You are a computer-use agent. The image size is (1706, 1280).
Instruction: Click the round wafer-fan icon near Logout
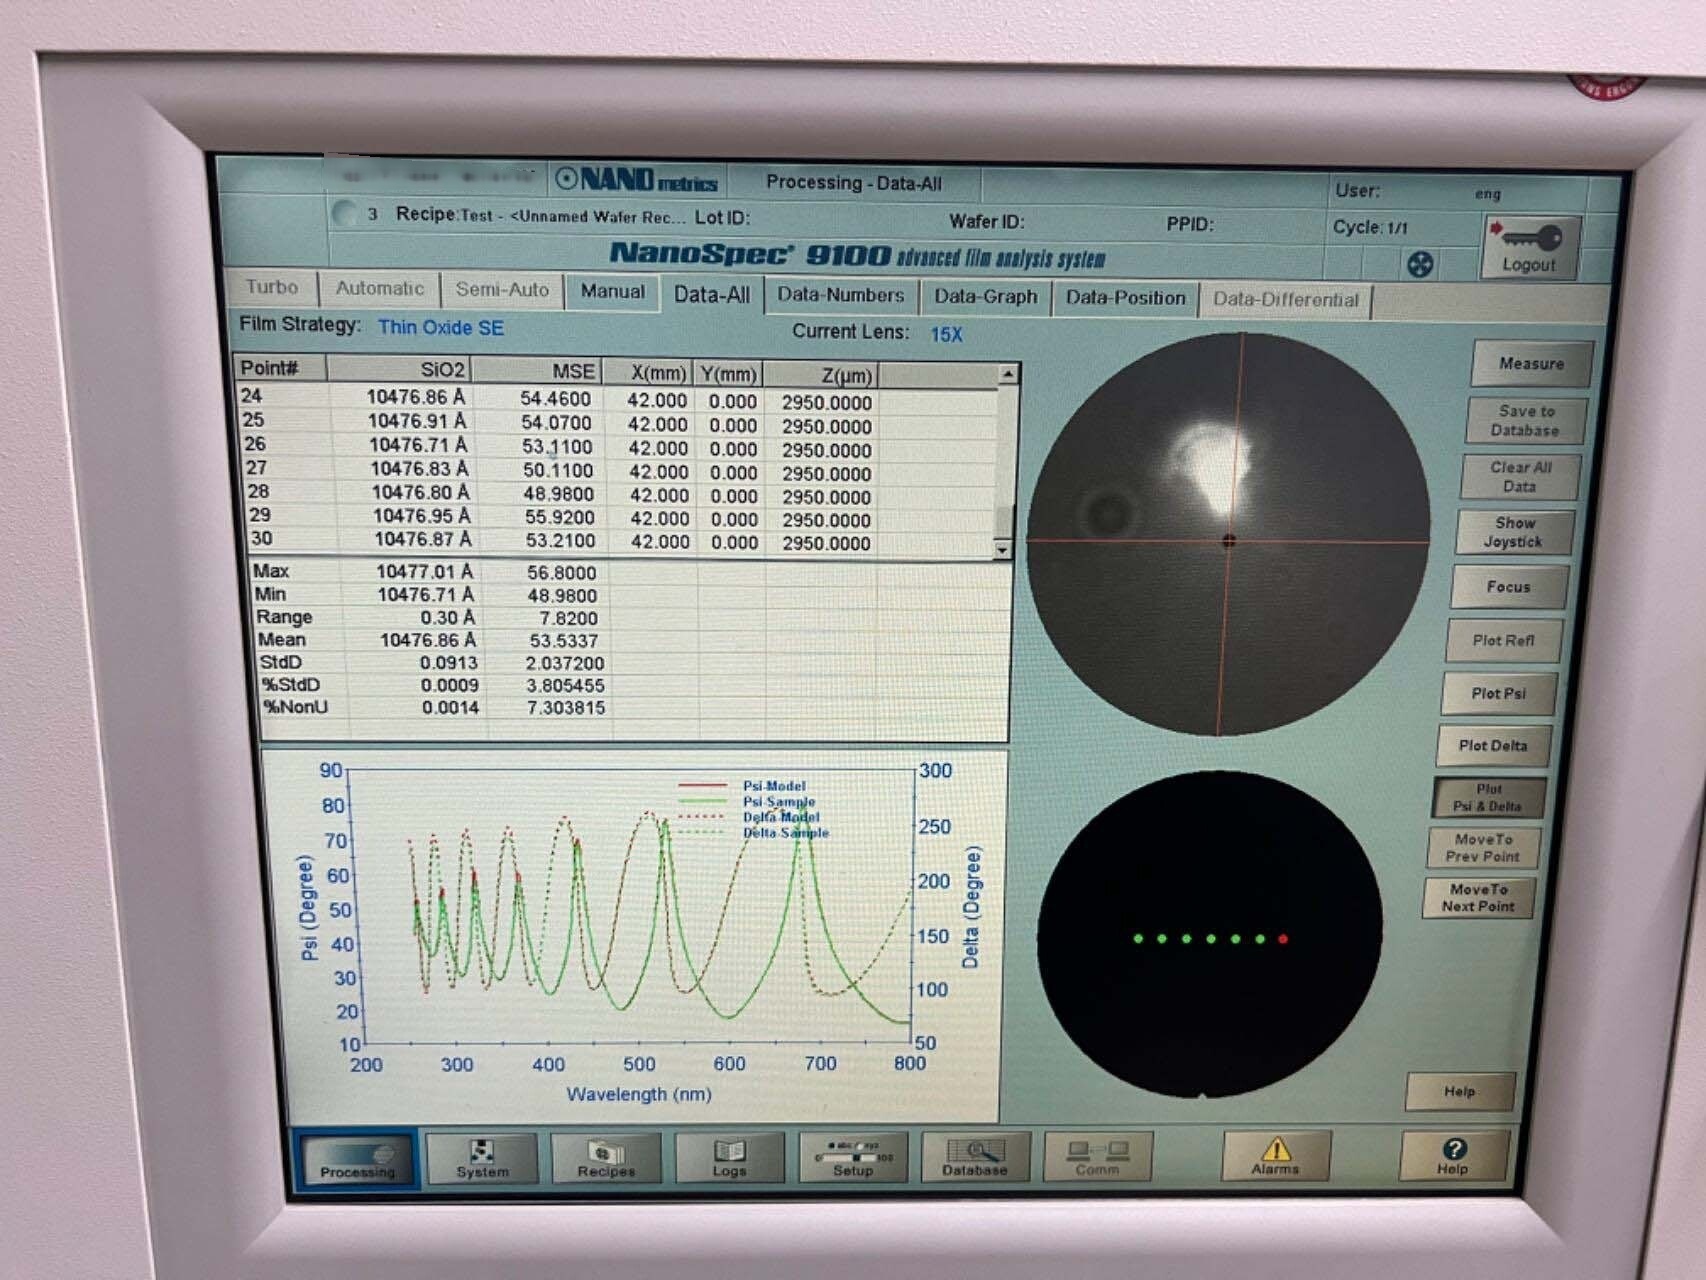[1420, 264]
